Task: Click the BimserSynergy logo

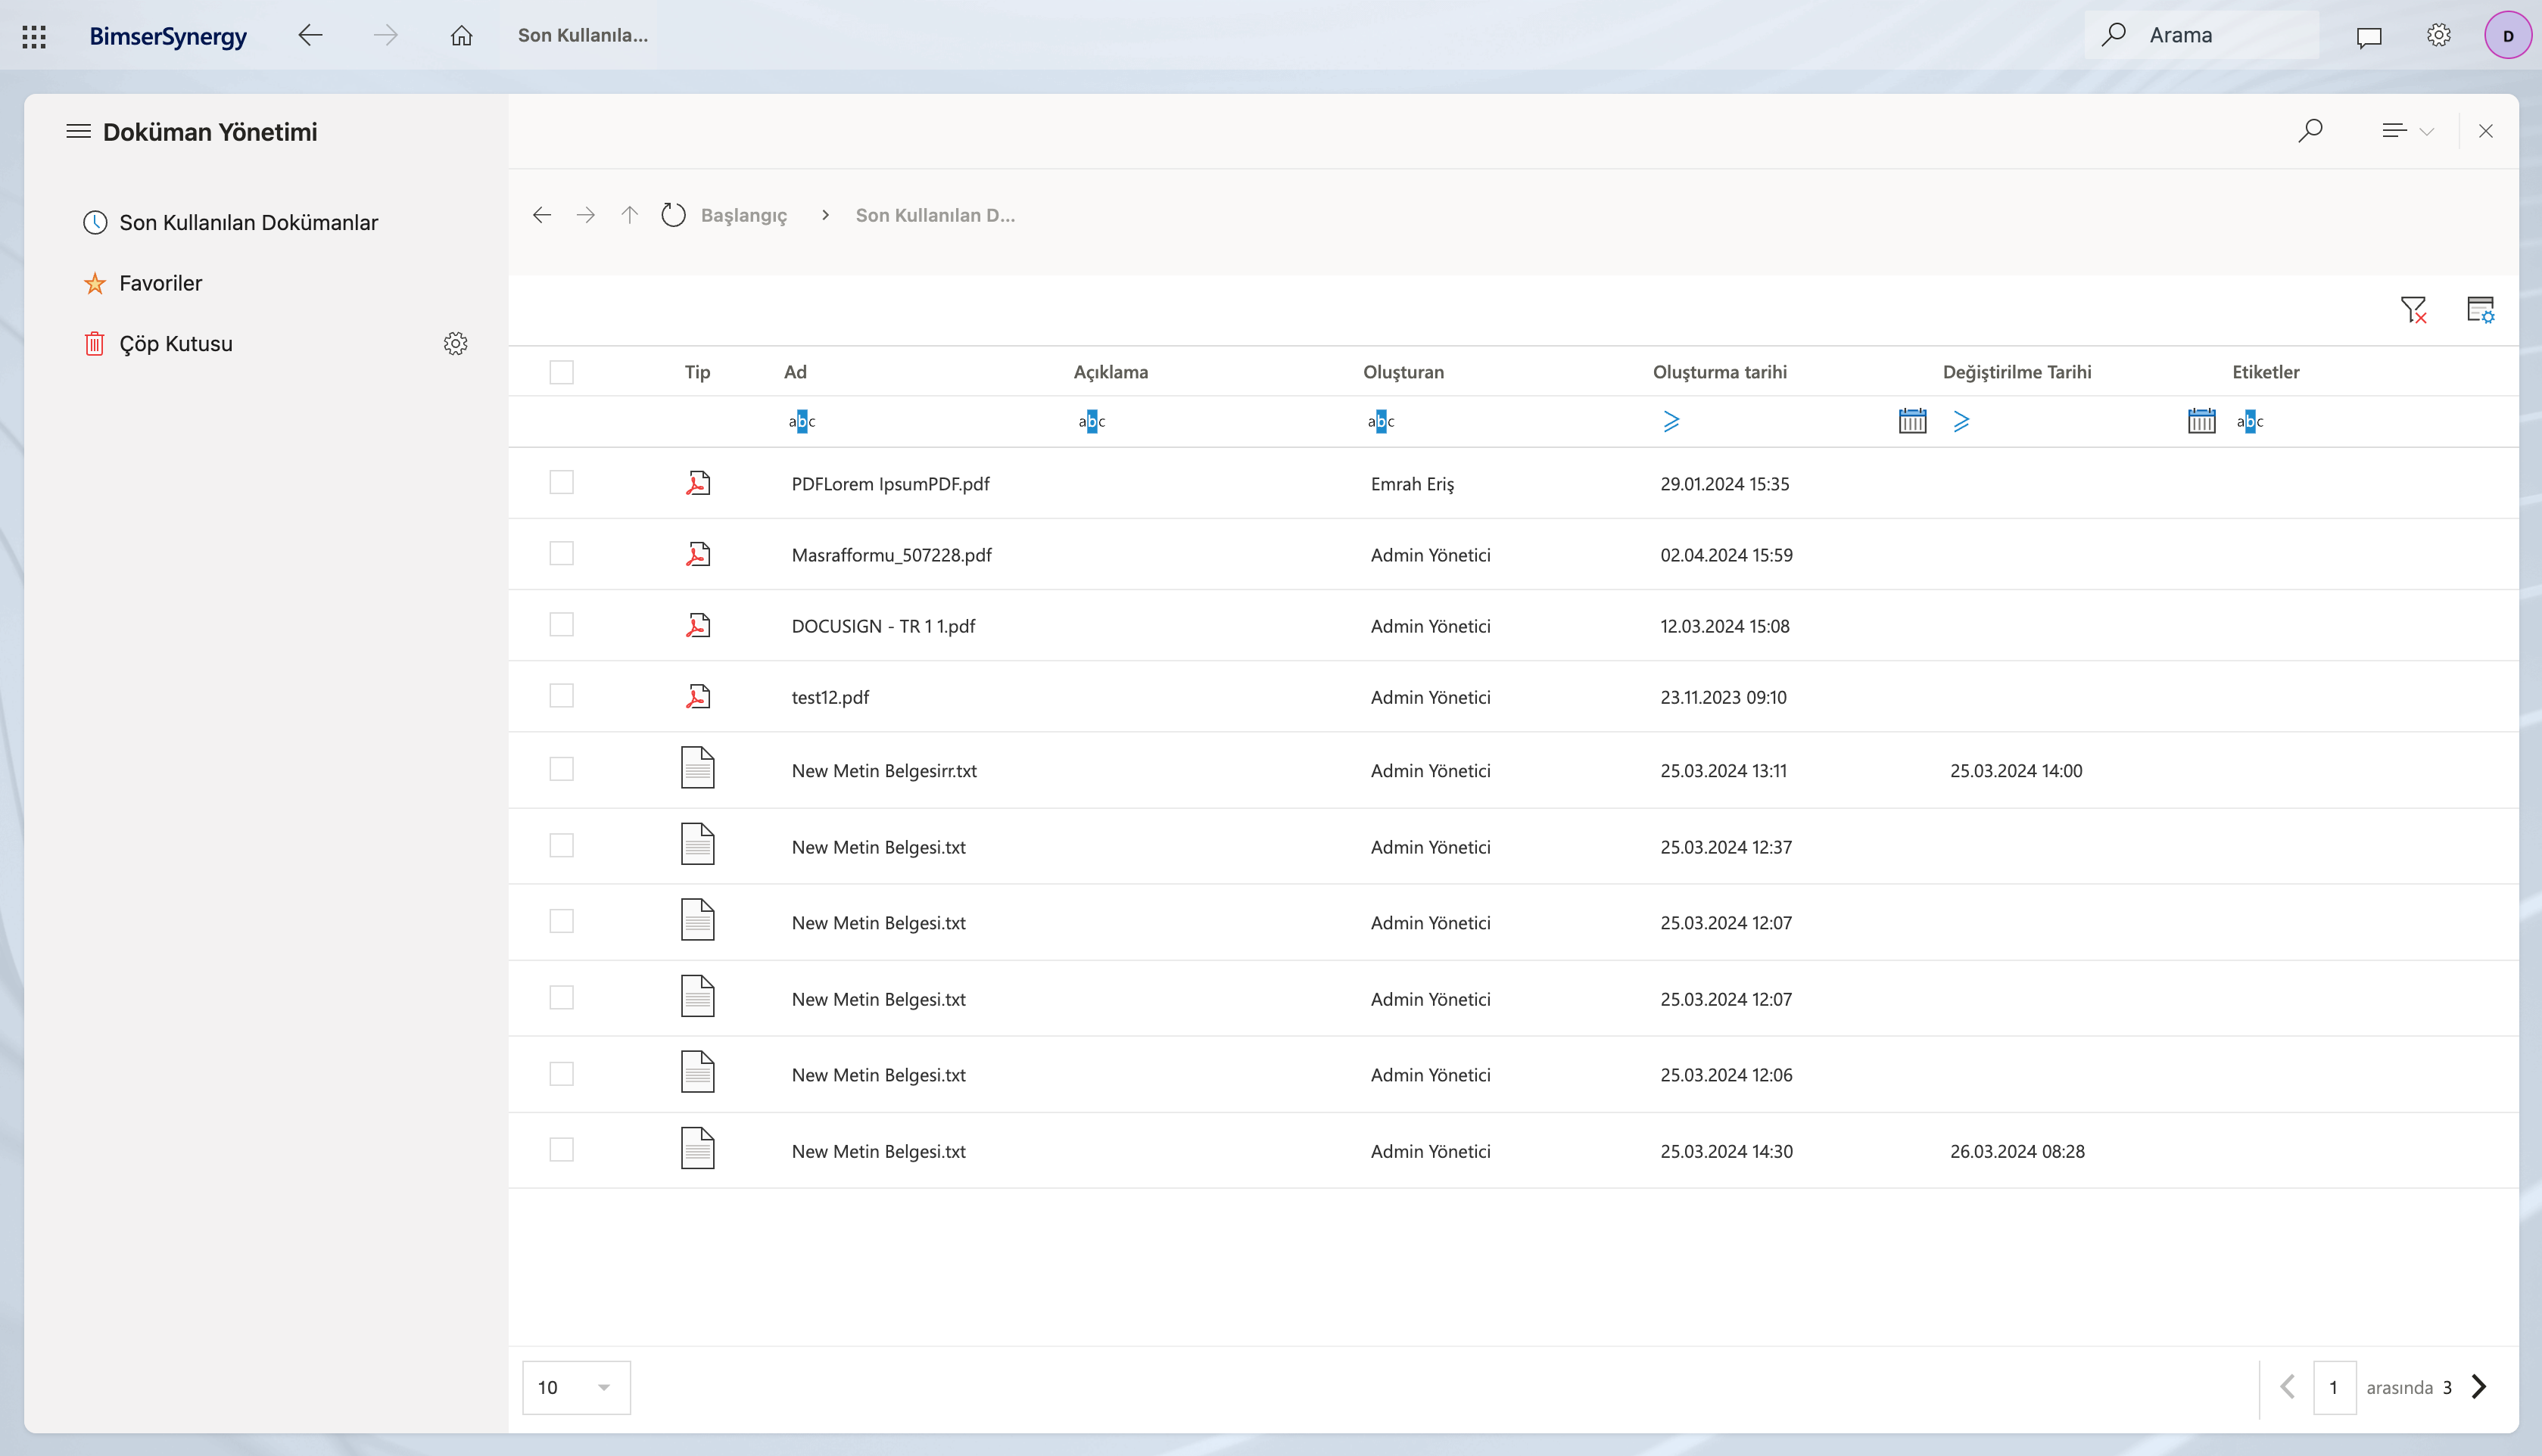Action: 168,36
